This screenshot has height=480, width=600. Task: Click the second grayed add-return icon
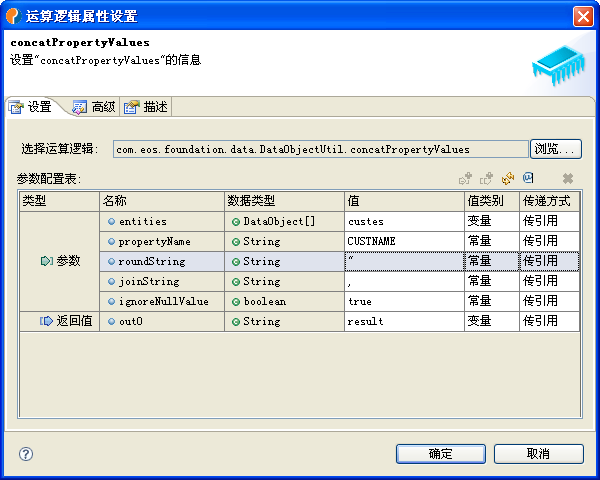[x=486, y=178]
